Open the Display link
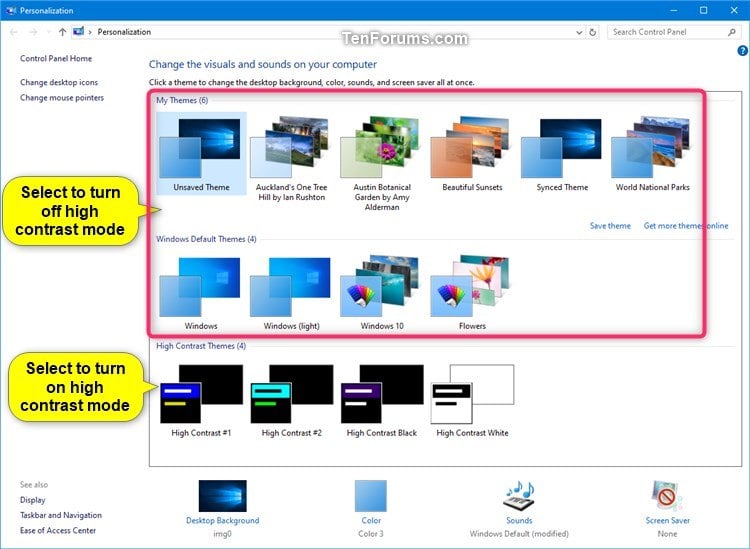The width and height of the screenshot is (750, 549). 33,500
